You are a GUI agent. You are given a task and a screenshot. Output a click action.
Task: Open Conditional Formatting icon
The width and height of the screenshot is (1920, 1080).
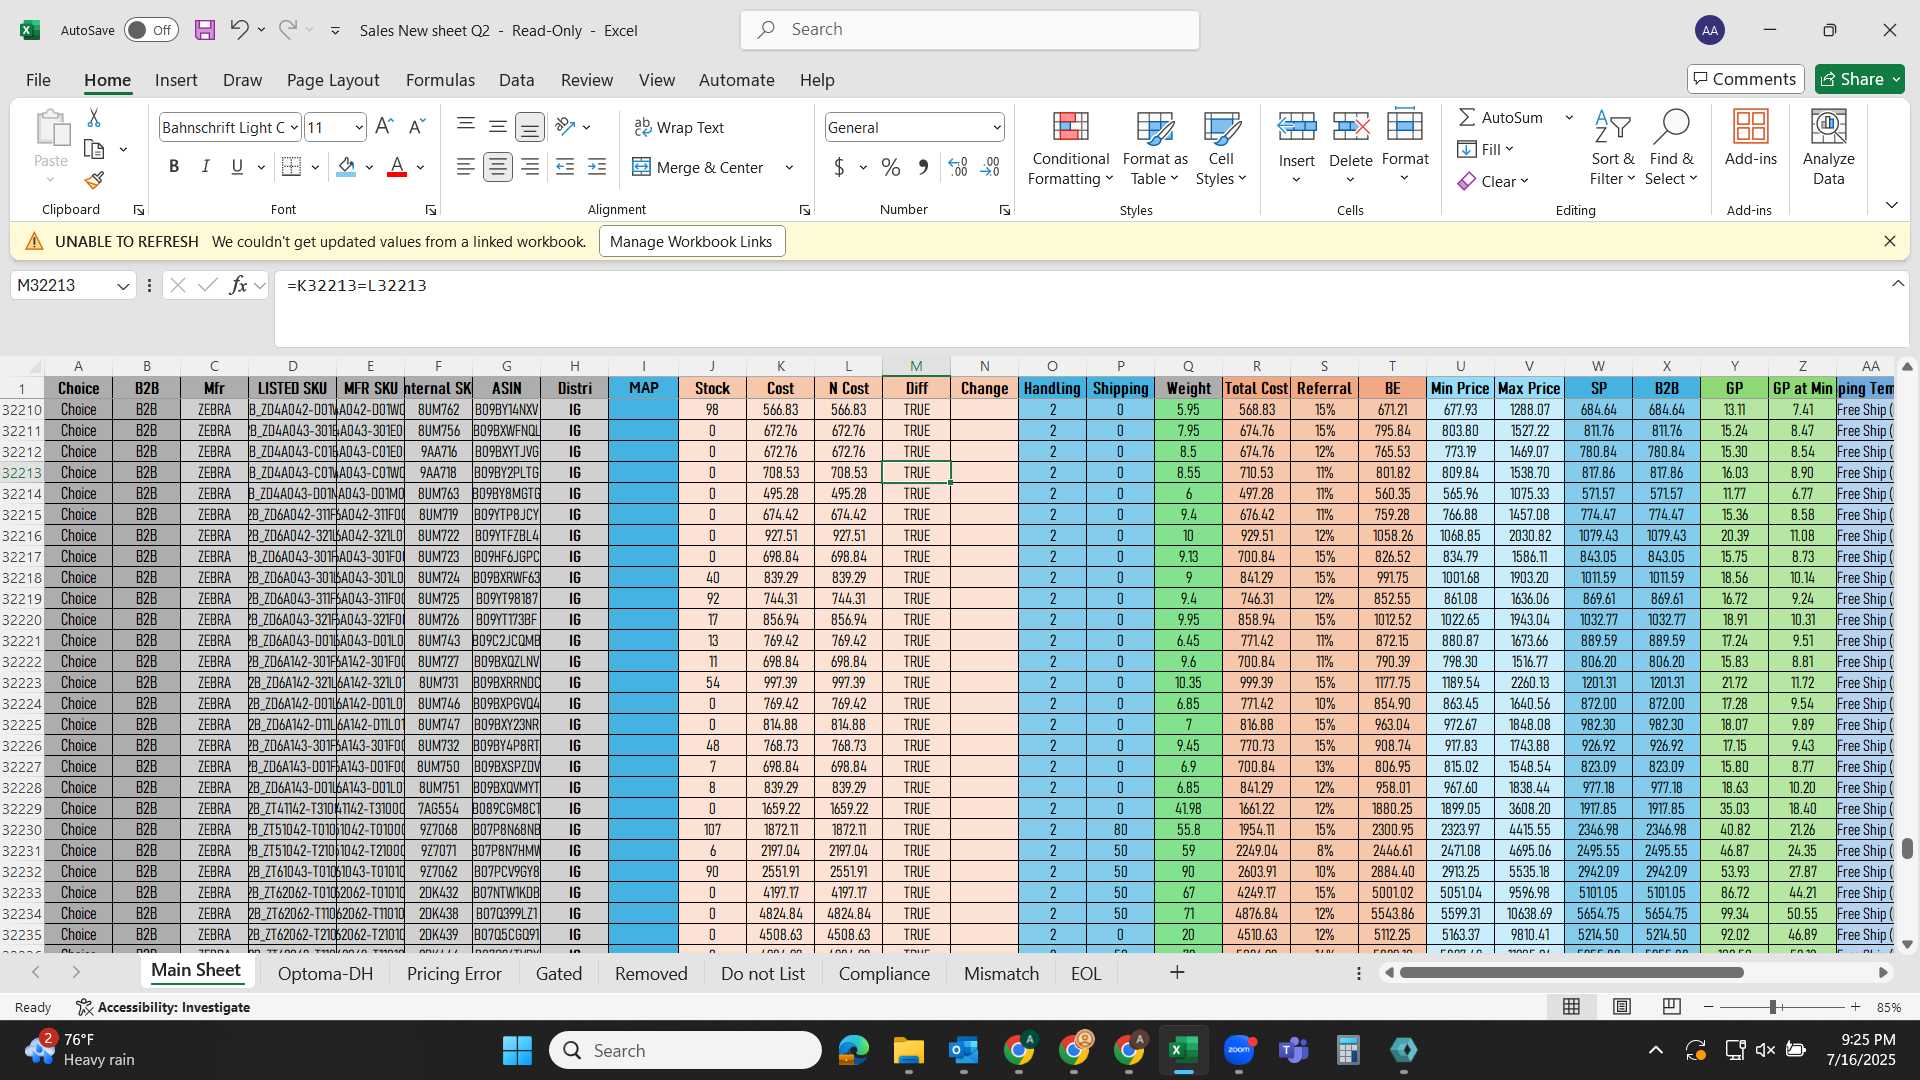tap(1070, 127)
